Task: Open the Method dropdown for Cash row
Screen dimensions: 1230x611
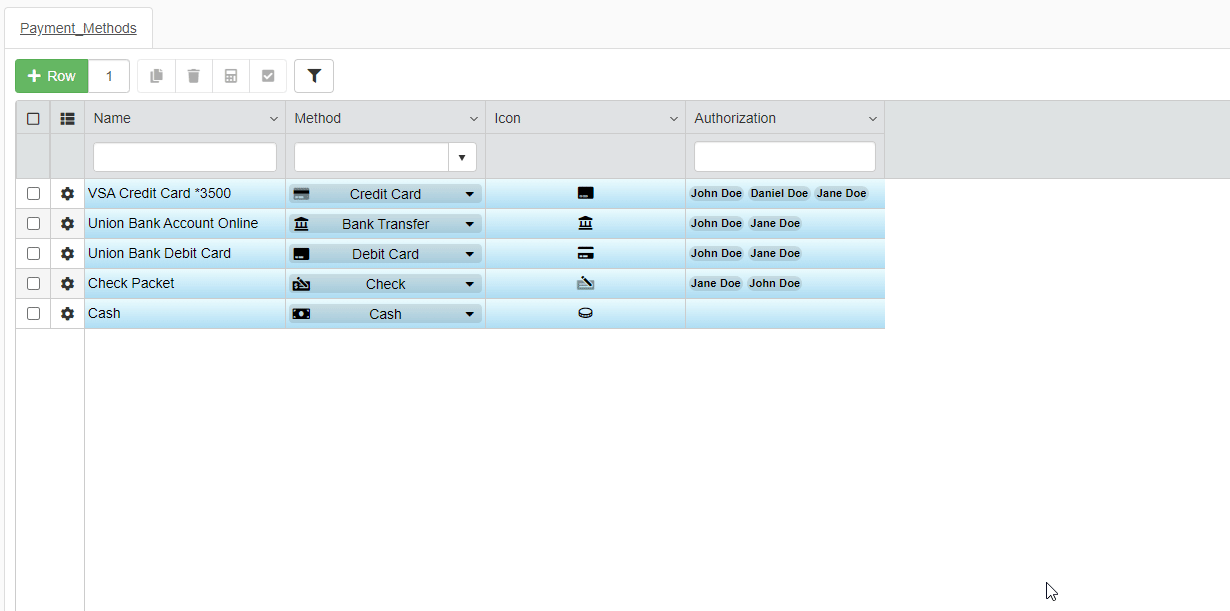Action: pos(469,314)
